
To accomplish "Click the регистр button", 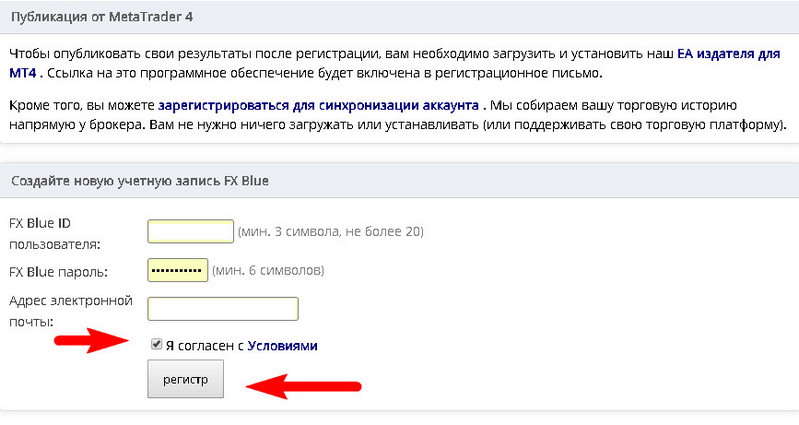I will coord(185,379).
